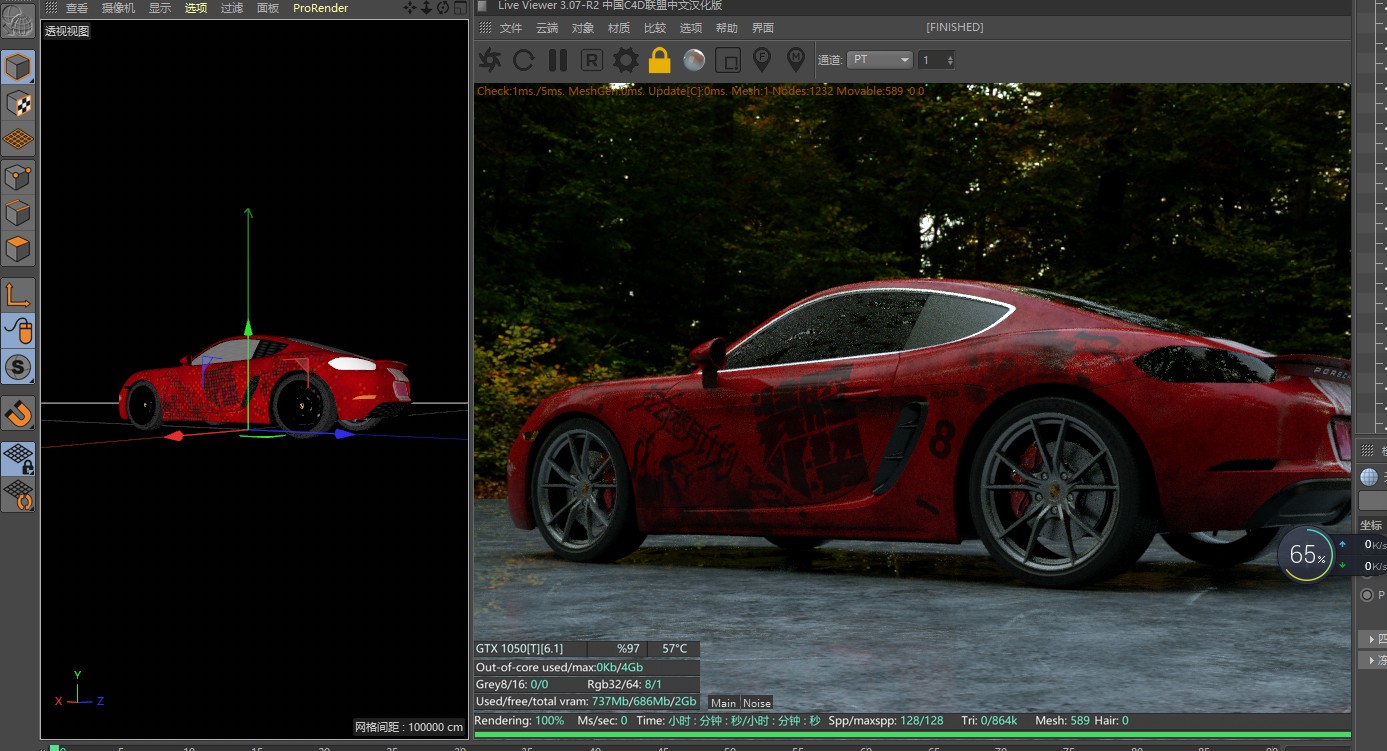1387x751 pixels.
Task: Open the 通道 PT channel dropdown
Action: point(878,59)
